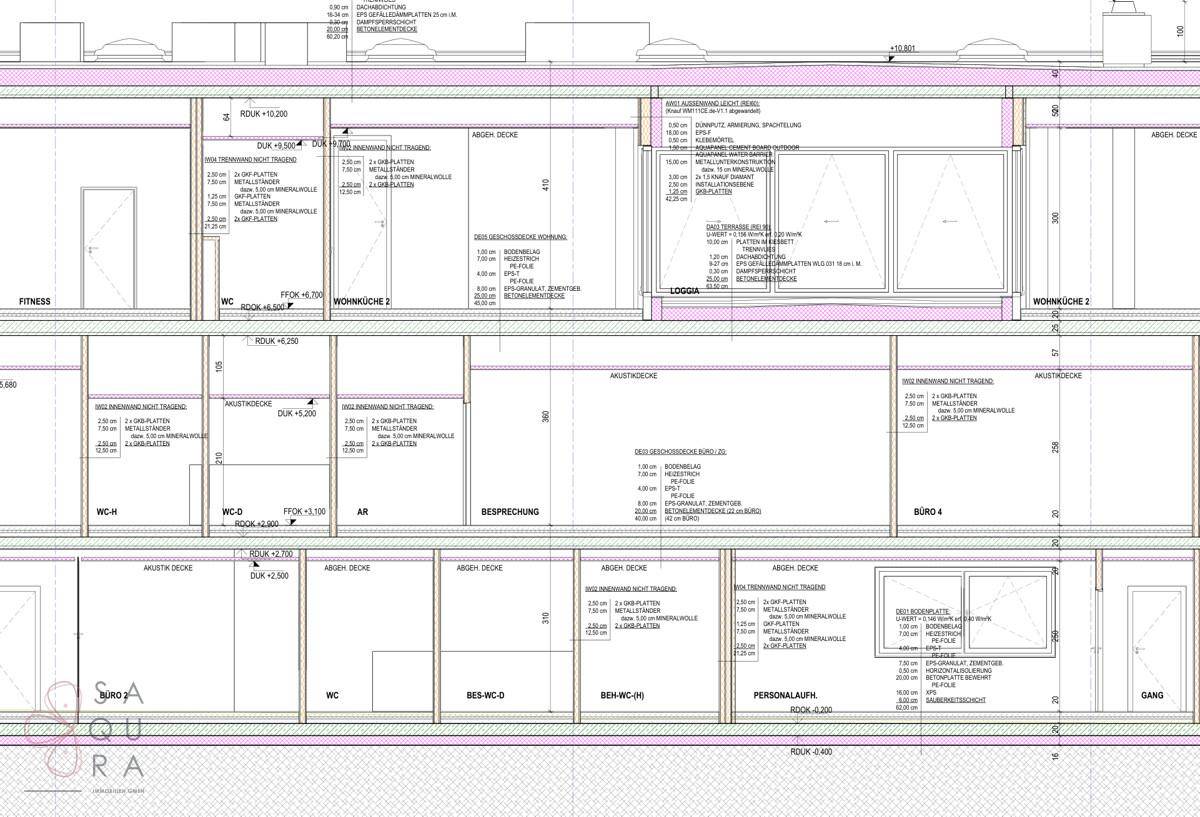The image size is (1200, 817).
Task: Select the 'LOGGIA' room label
Action: click(685, 291)
